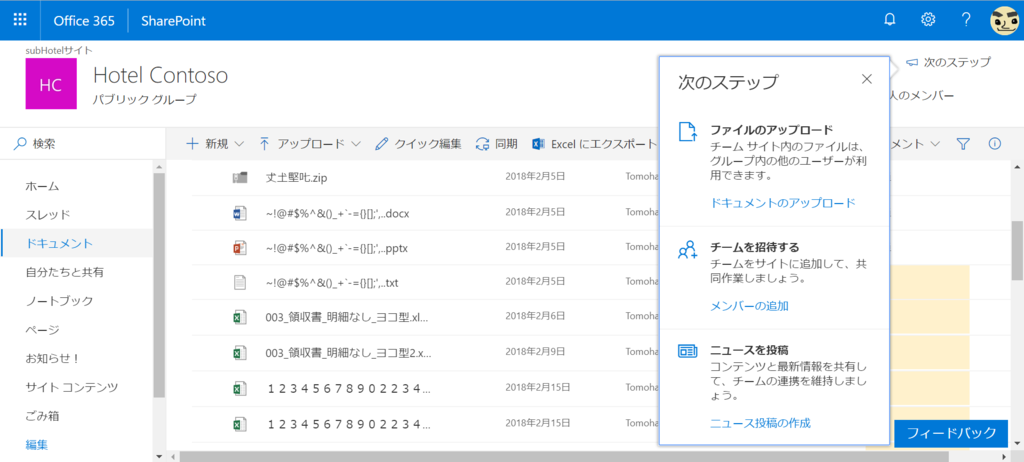Open user profile avatar menu
The width and height of the screenshot is (1024, 462).
coord(1004,20)
